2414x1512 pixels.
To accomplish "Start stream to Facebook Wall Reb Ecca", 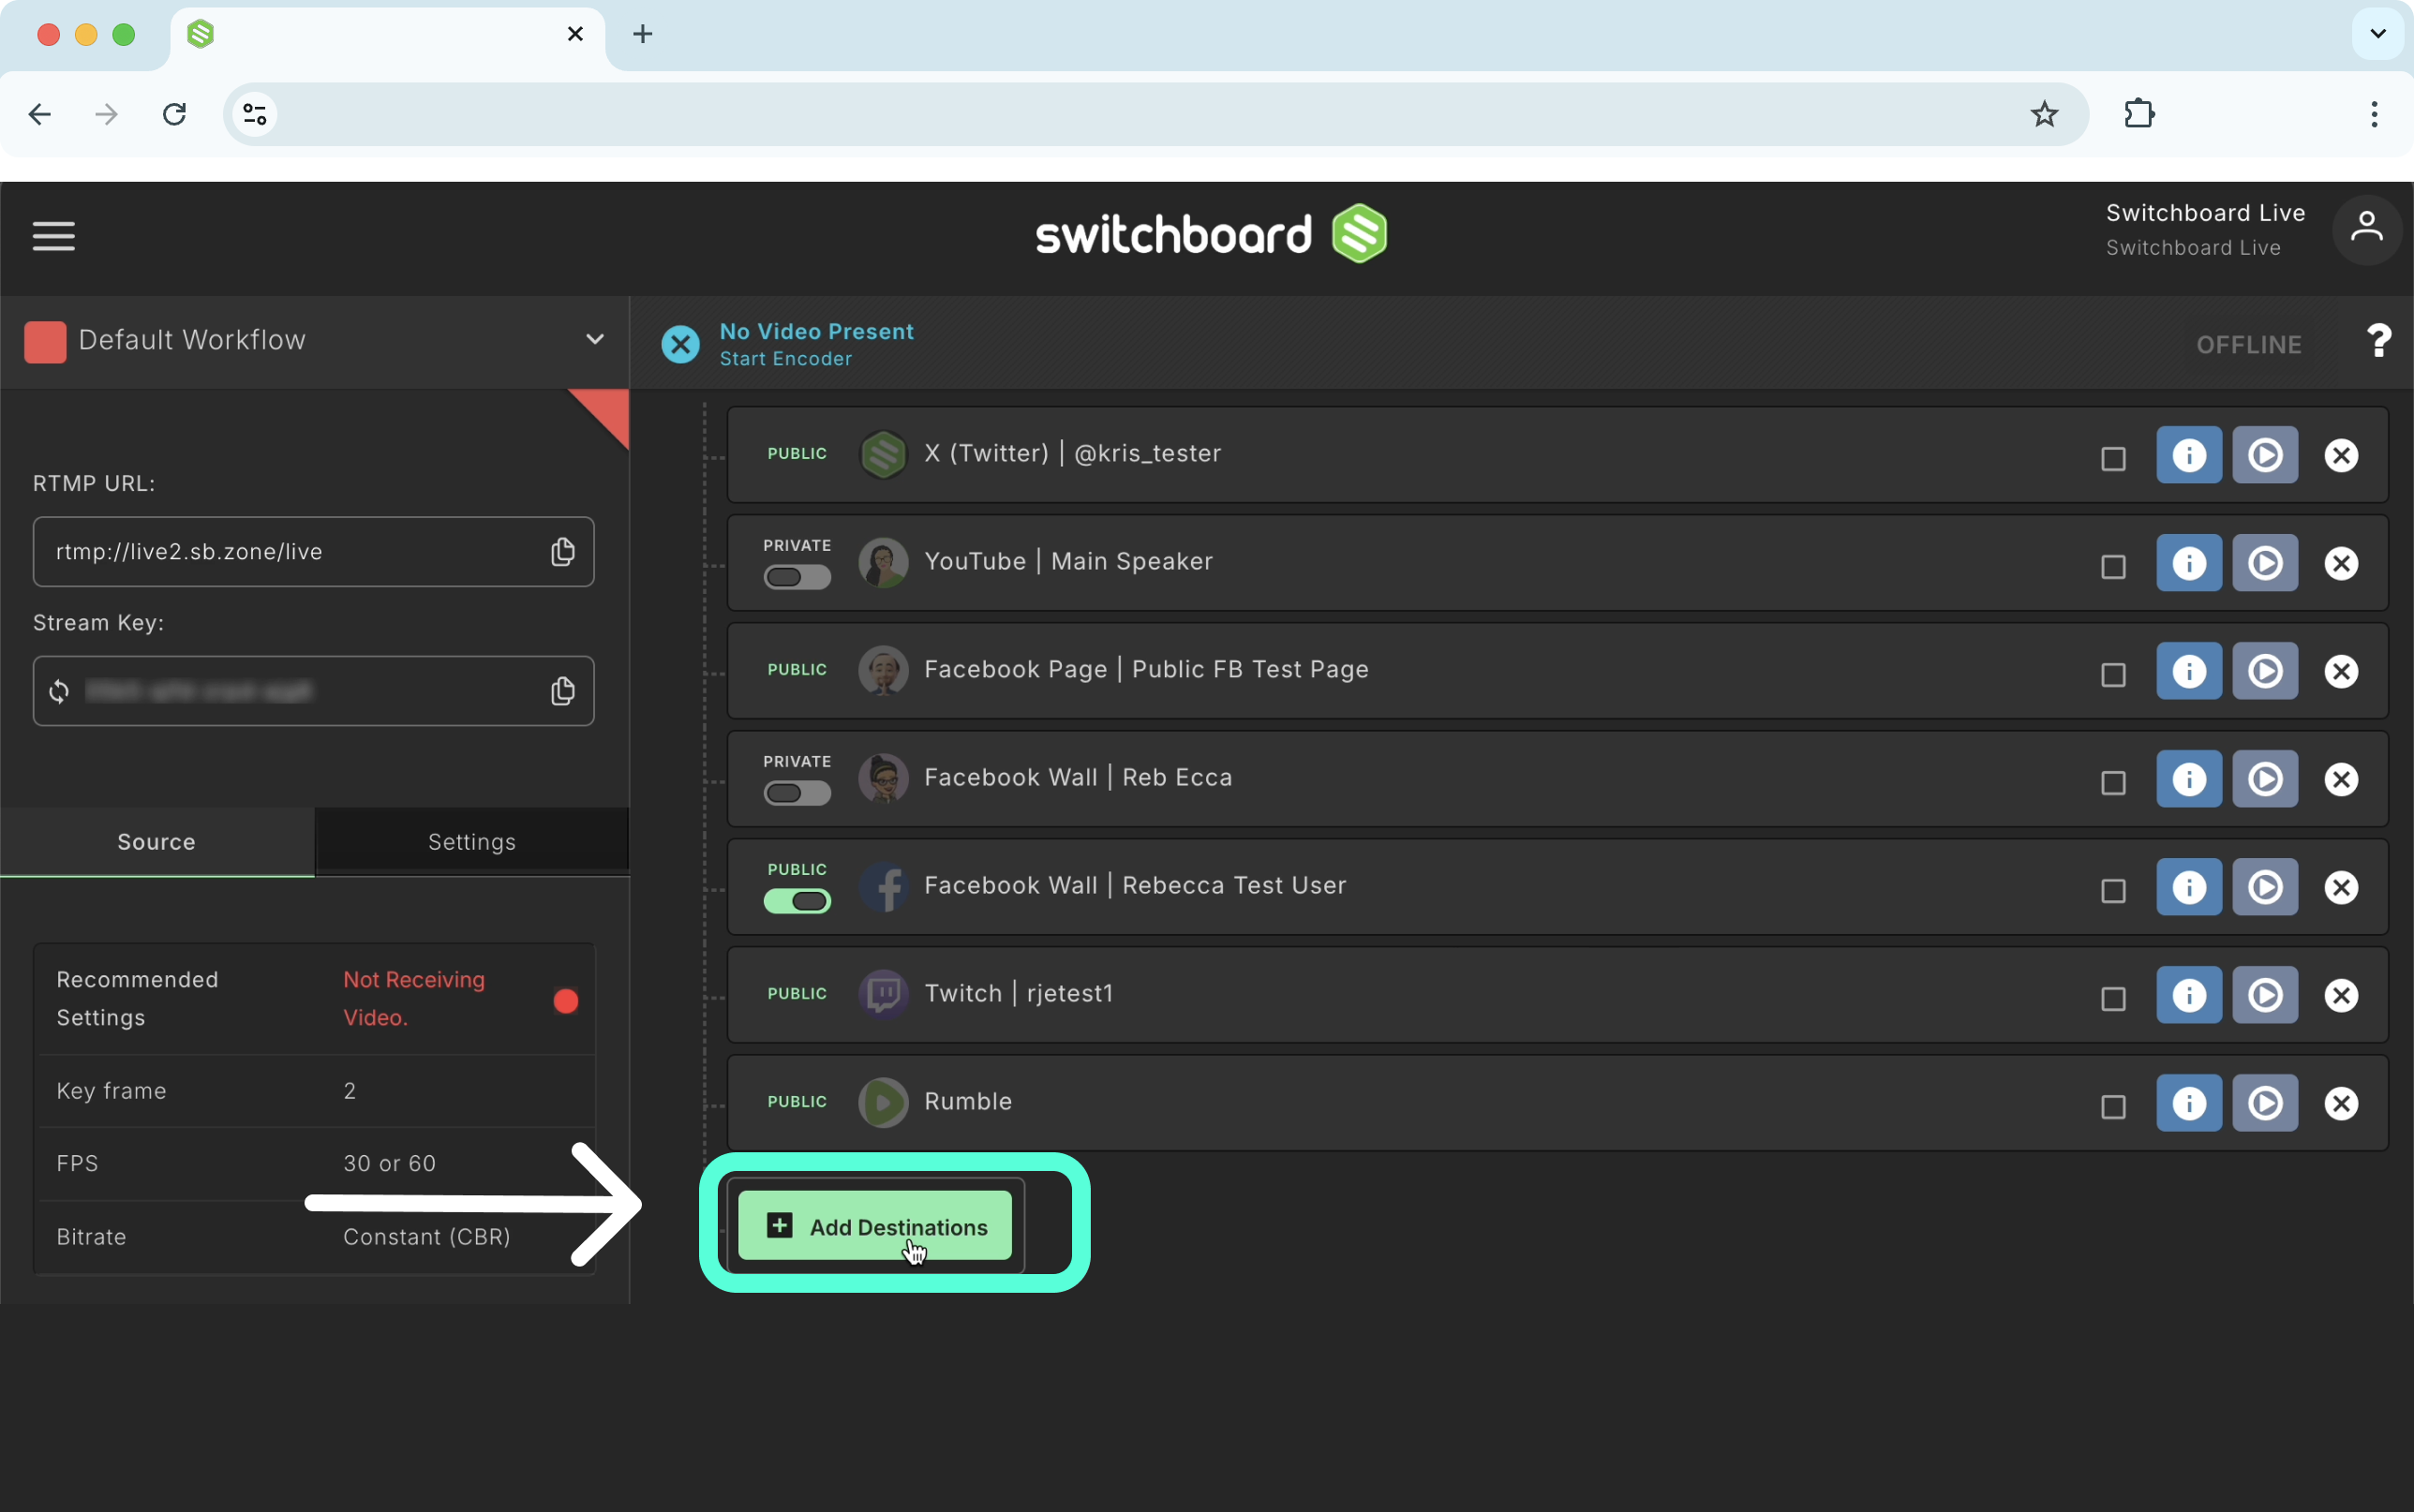I will click(x=2265, y=779).
